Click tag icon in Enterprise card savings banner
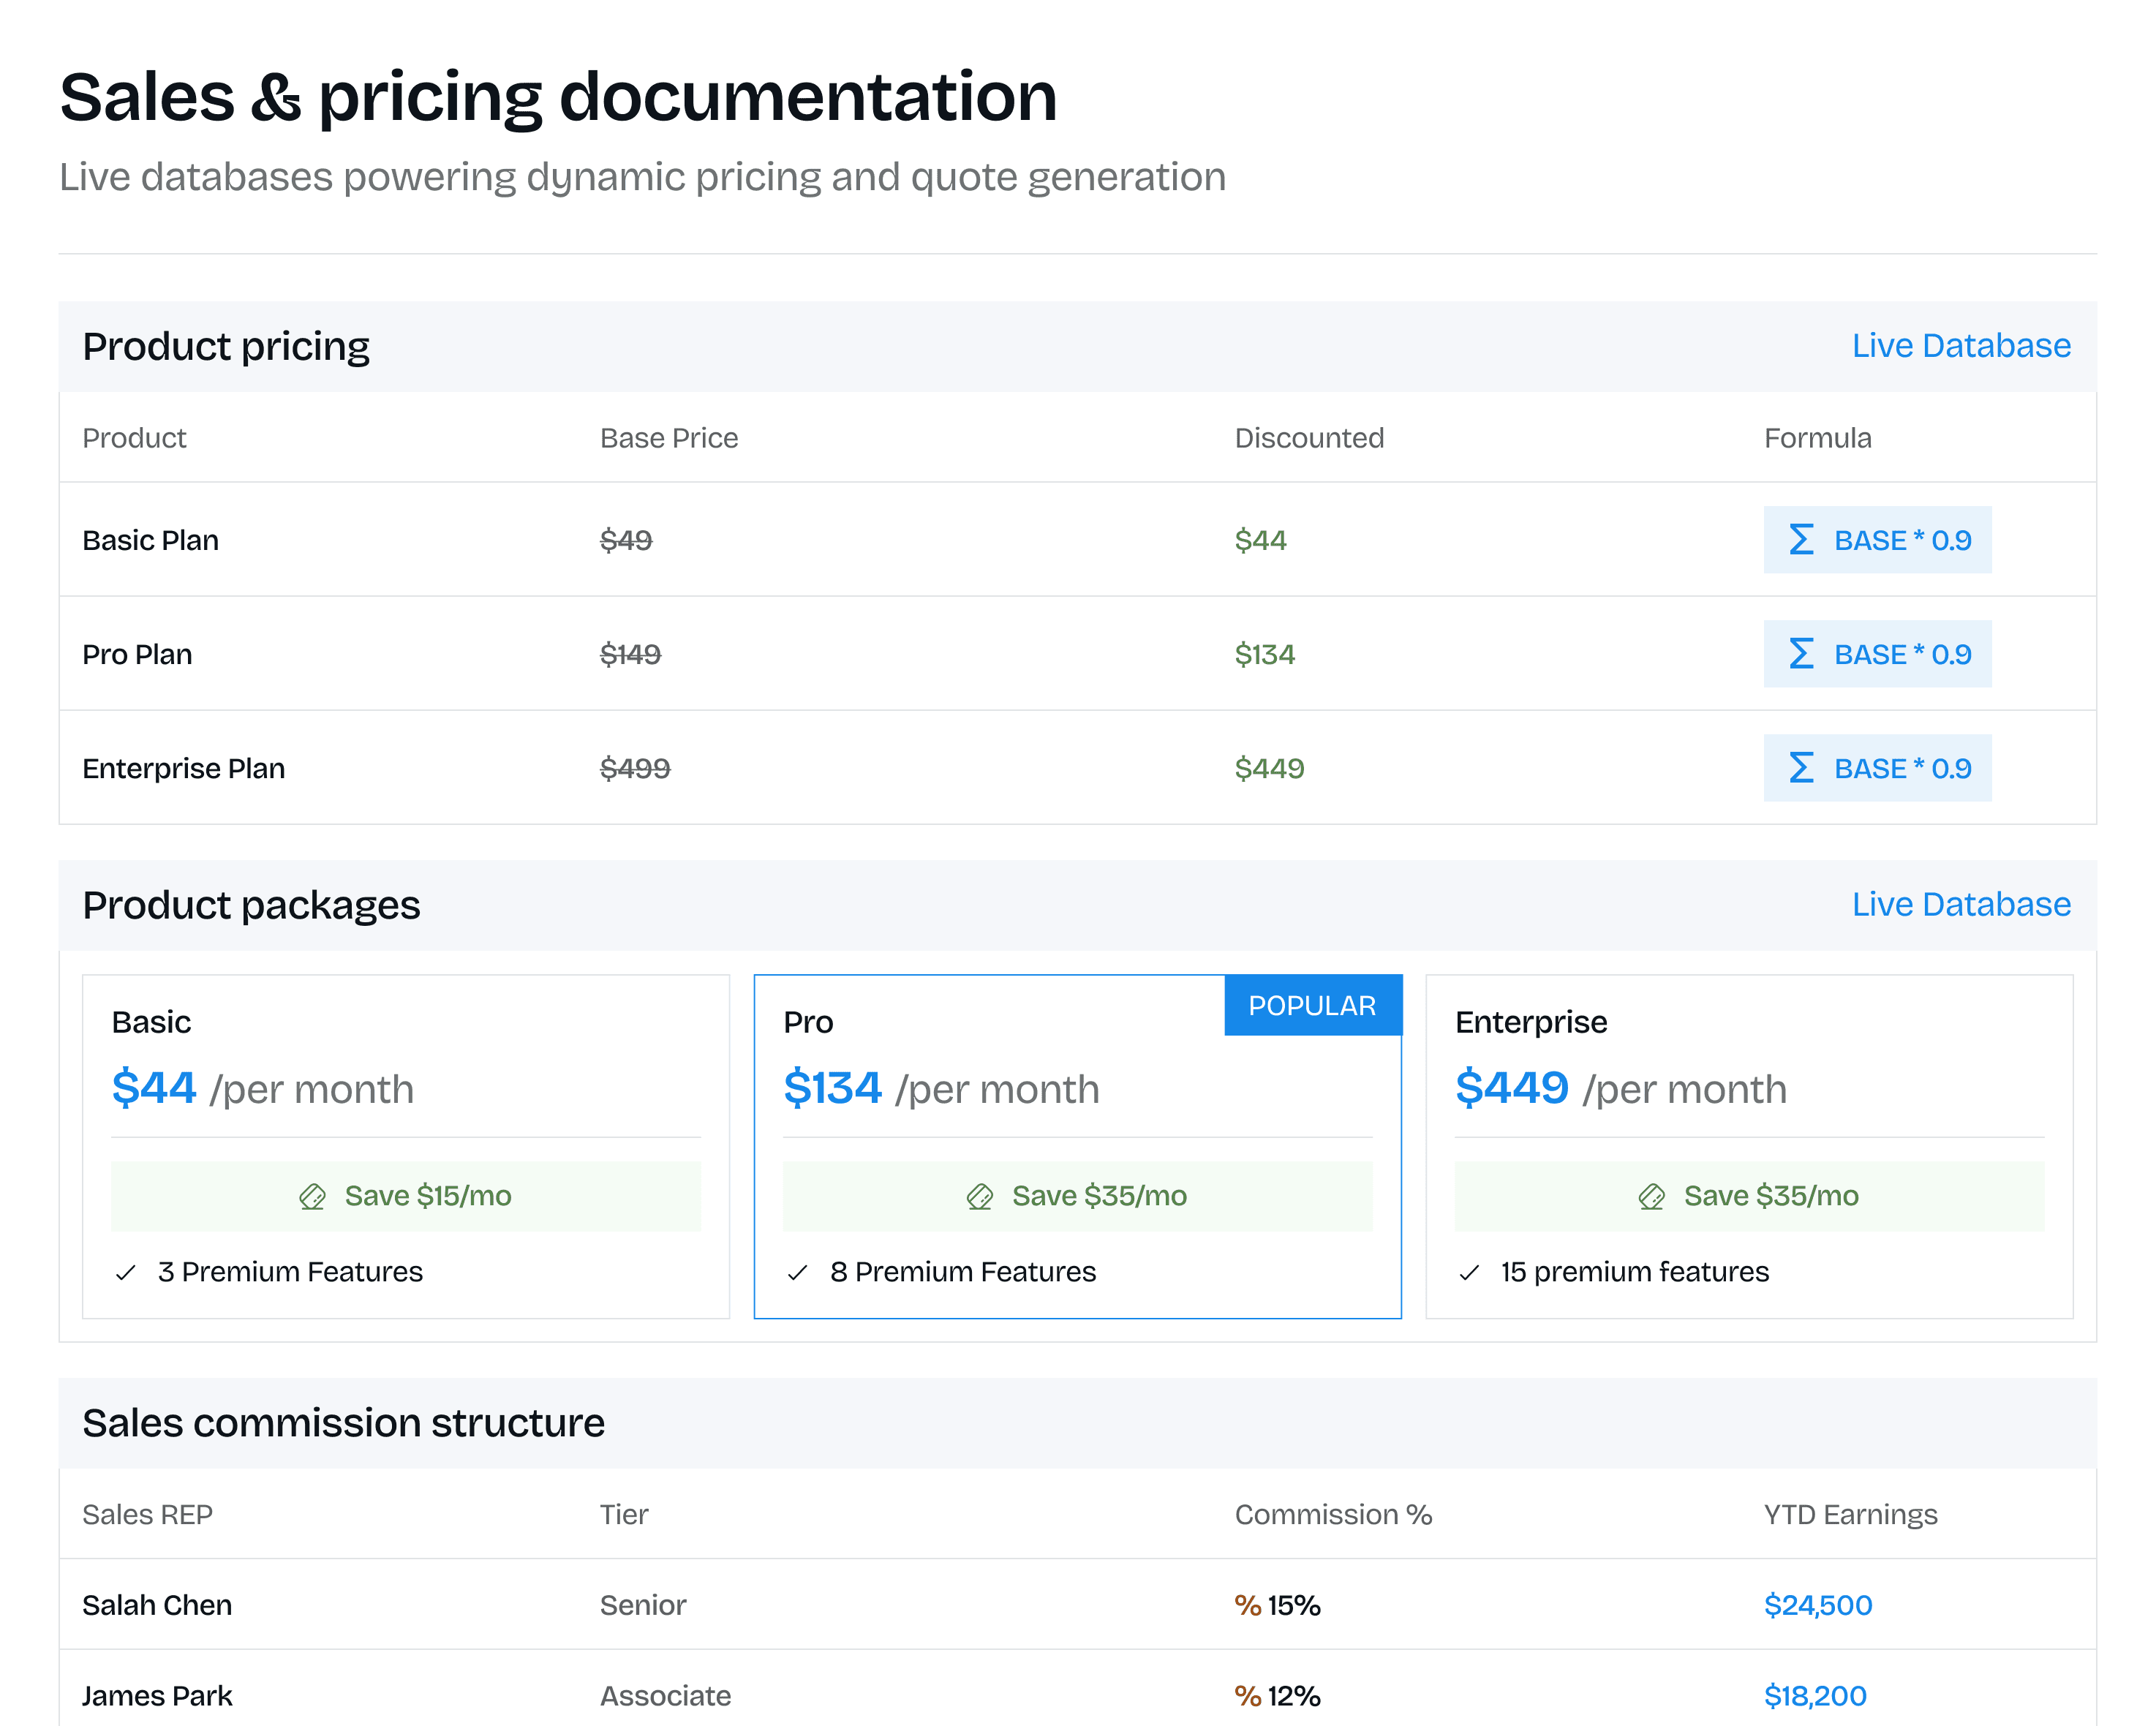The image size is (2156, 1726). (1651, 1196)
